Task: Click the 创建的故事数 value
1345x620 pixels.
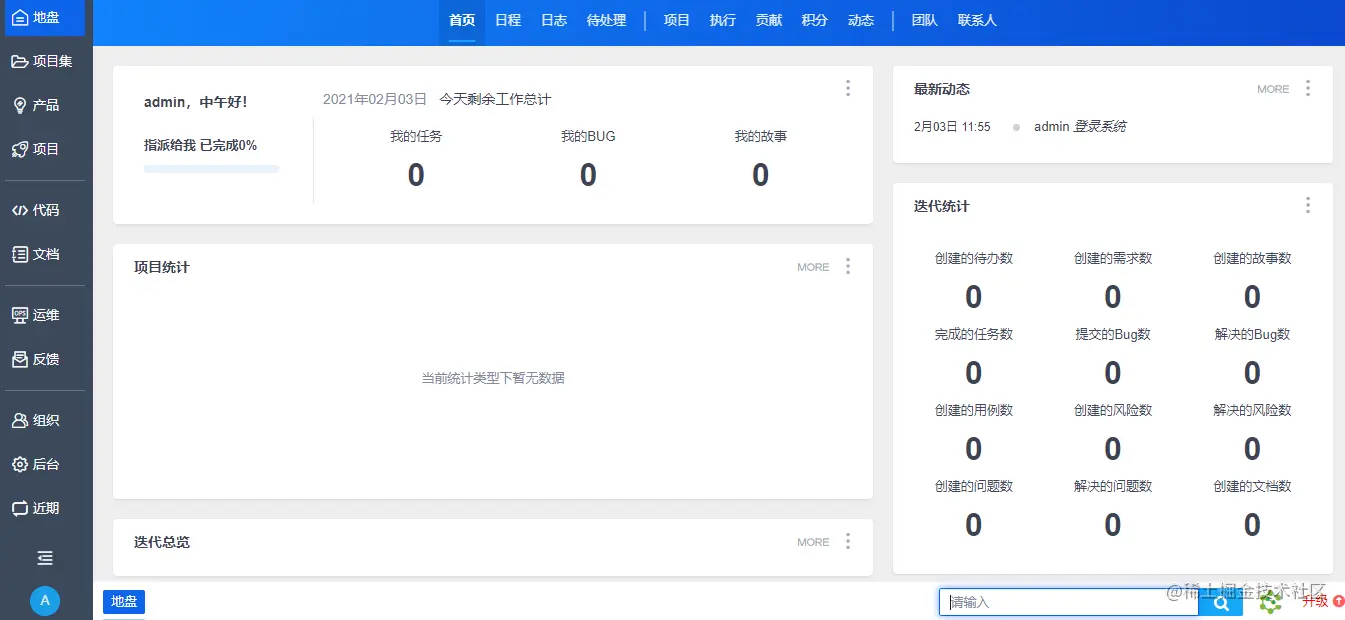Action: (x=1252, y=297)
